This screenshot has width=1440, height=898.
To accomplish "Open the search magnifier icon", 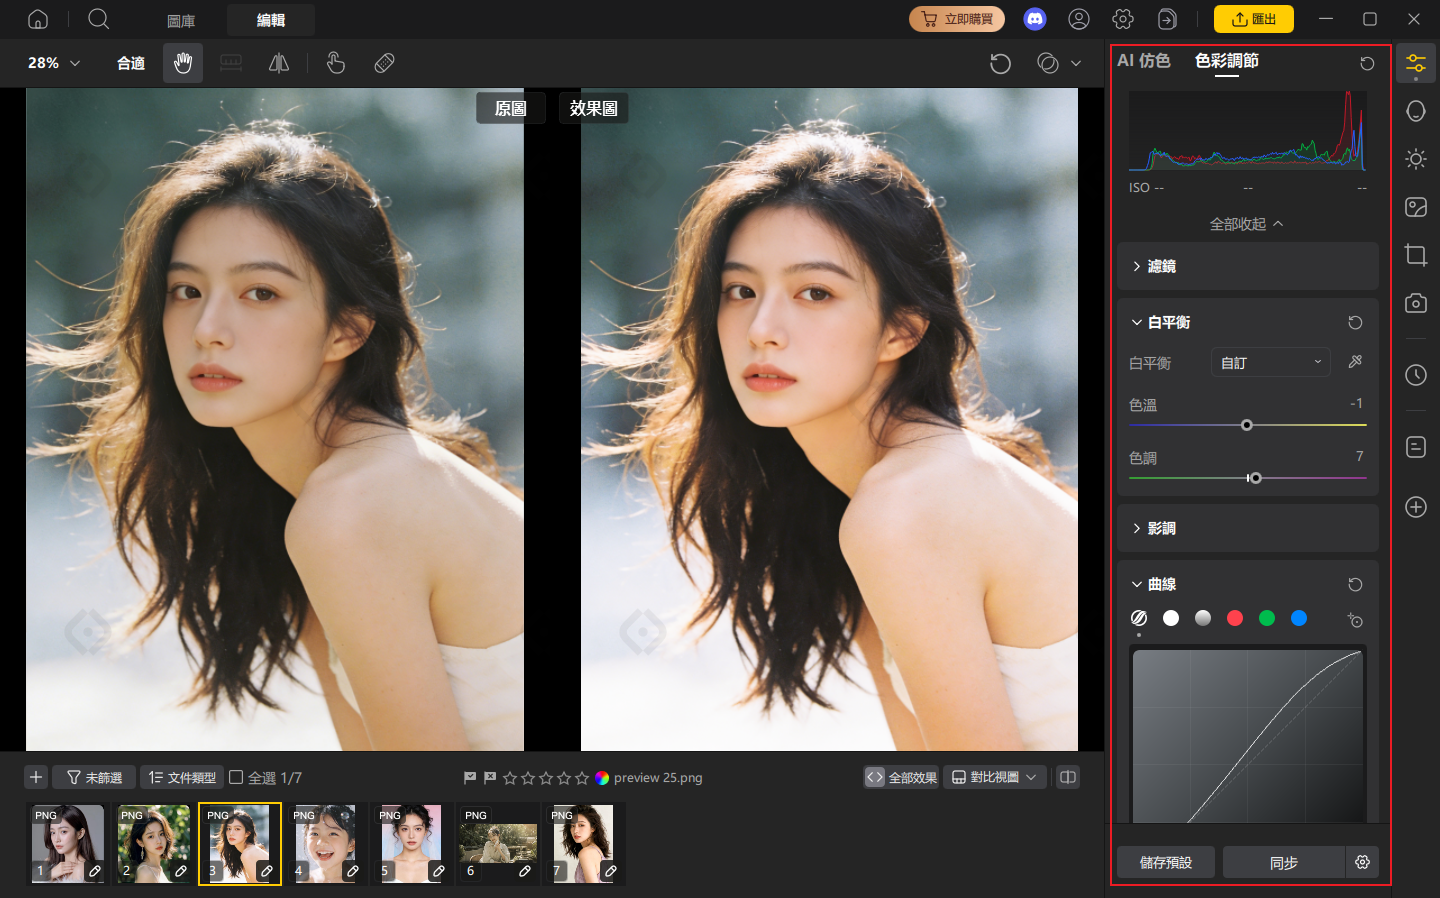I will coord(98,19).
